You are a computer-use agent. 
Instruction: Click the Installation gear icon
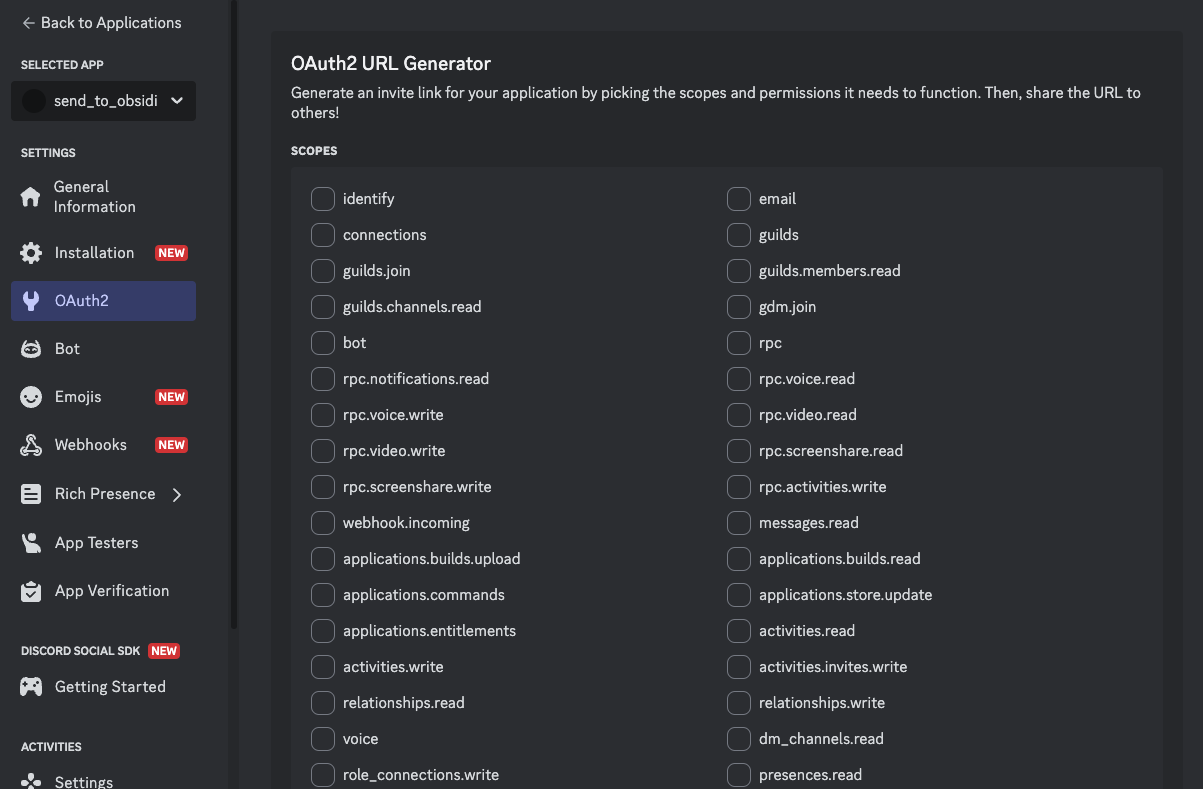tap(31, 253)
